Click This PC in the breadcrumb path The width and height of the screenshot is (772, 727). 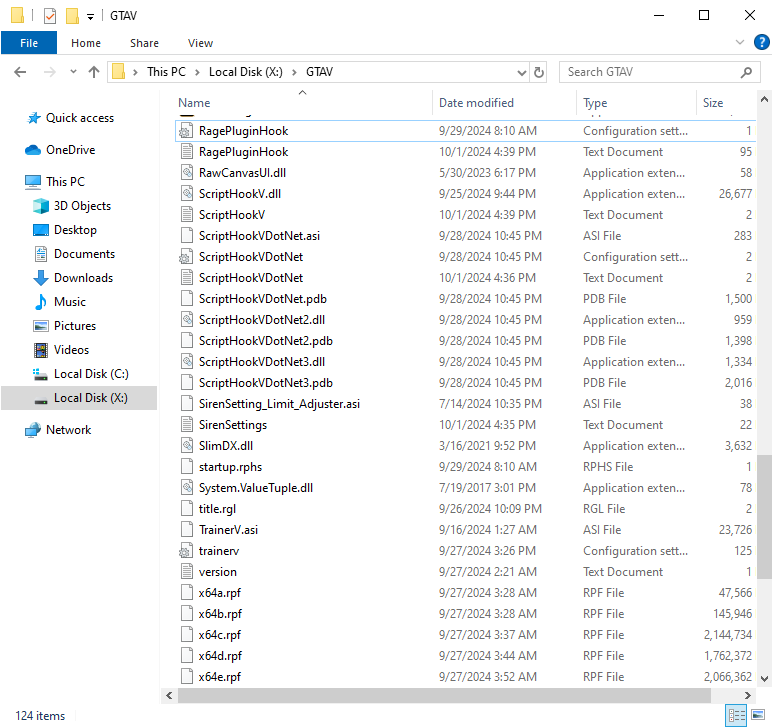click(165, 72)
